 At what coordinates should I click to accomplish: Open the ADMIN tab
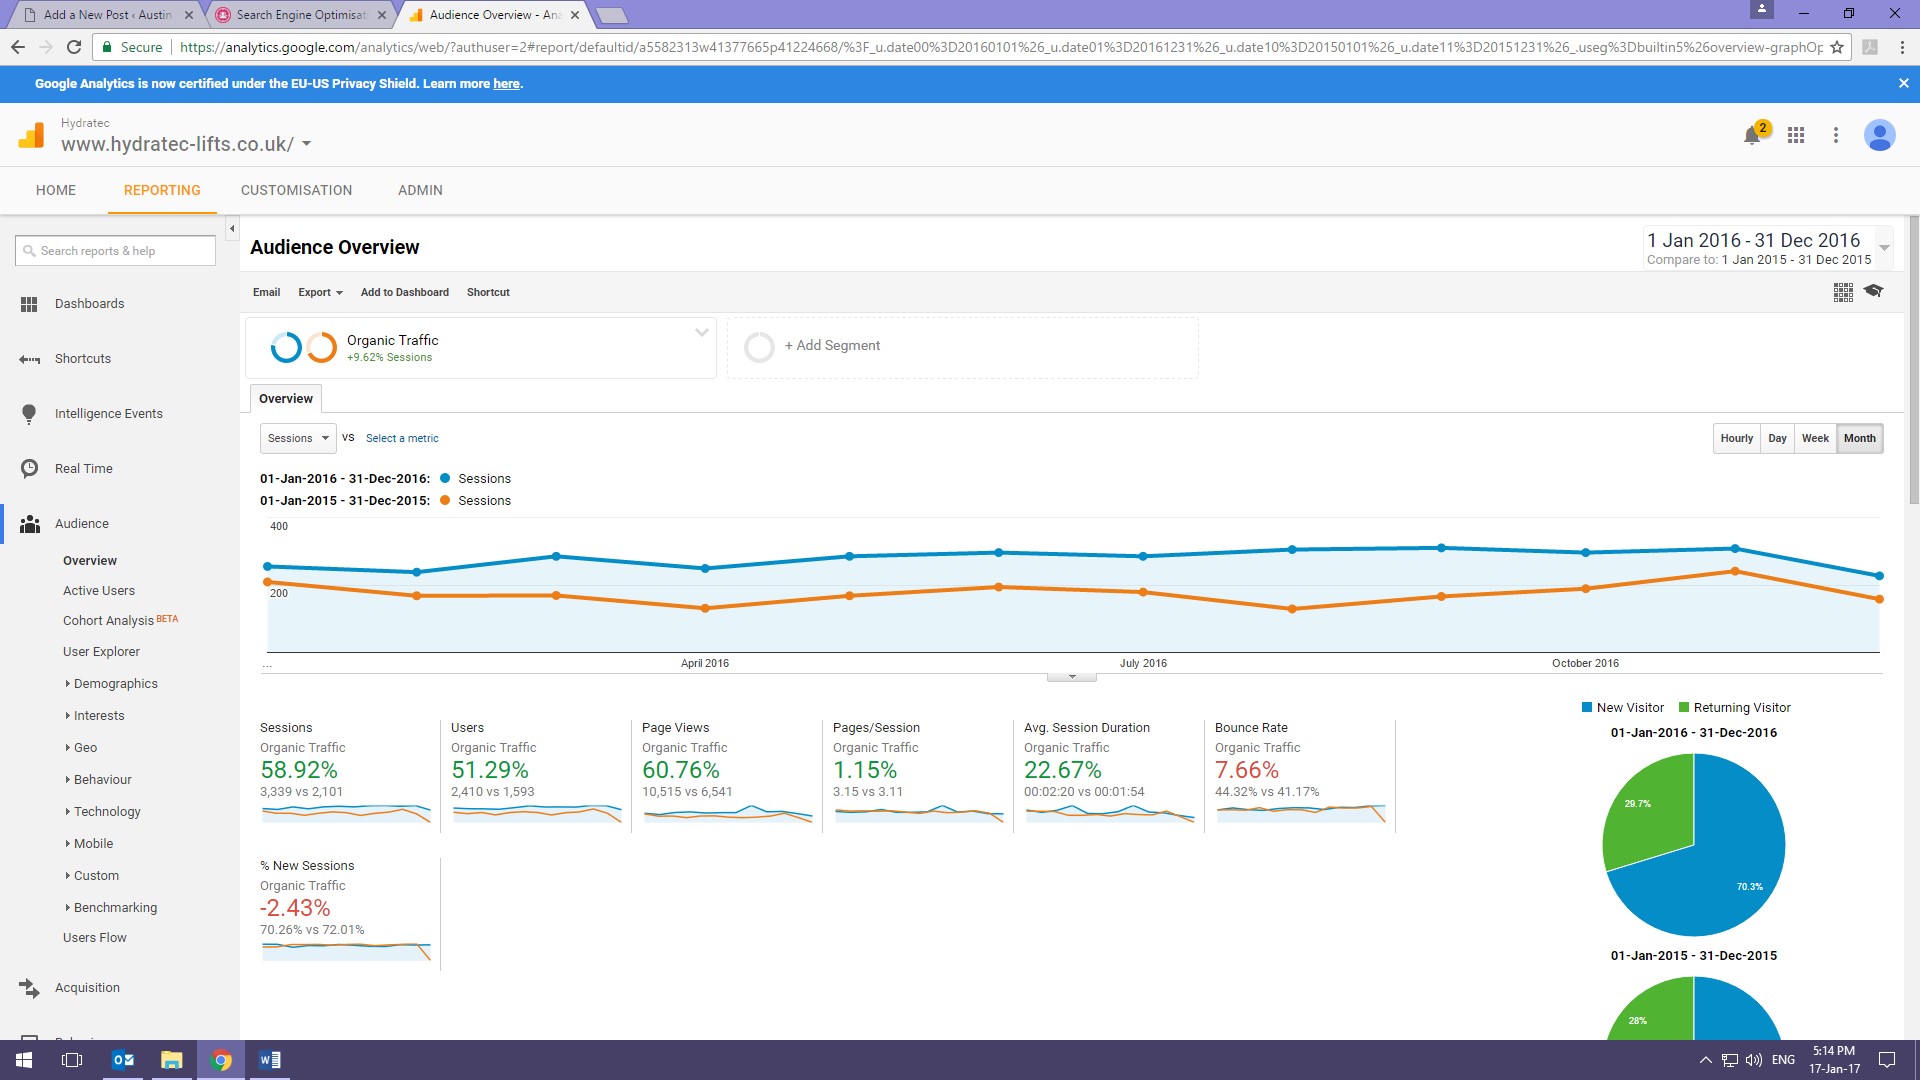[420, 190]
